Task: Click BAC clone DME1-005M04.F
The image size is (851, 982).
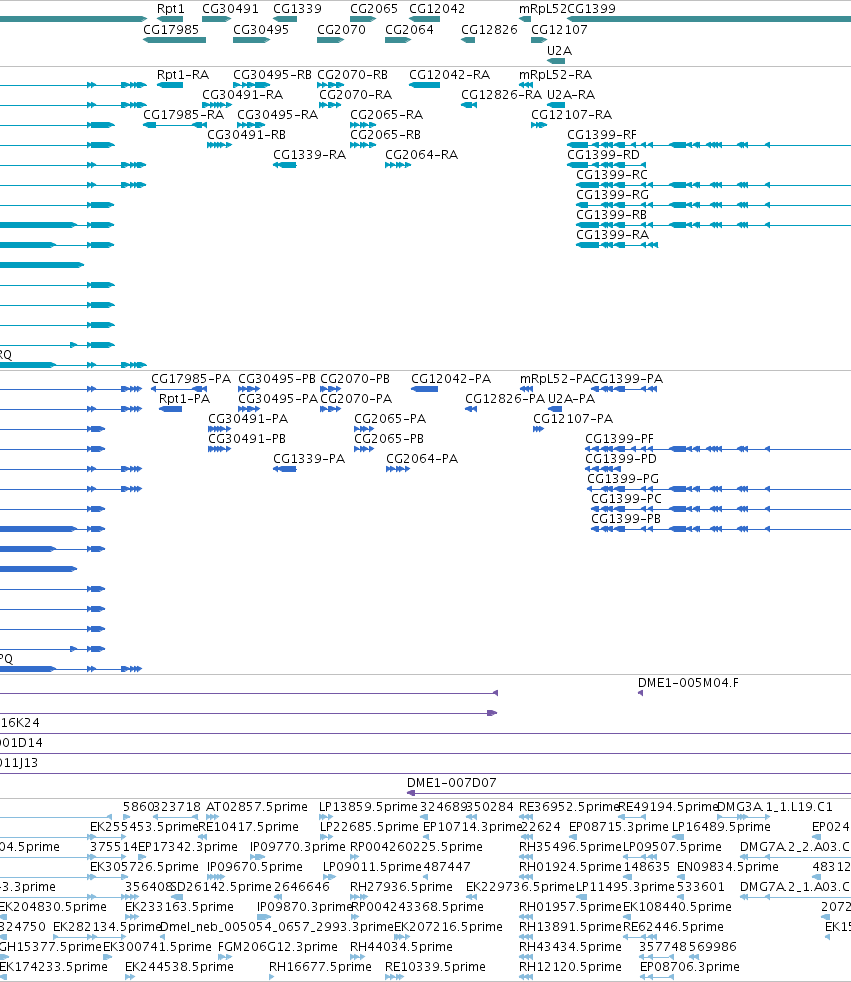Action: 688,683
